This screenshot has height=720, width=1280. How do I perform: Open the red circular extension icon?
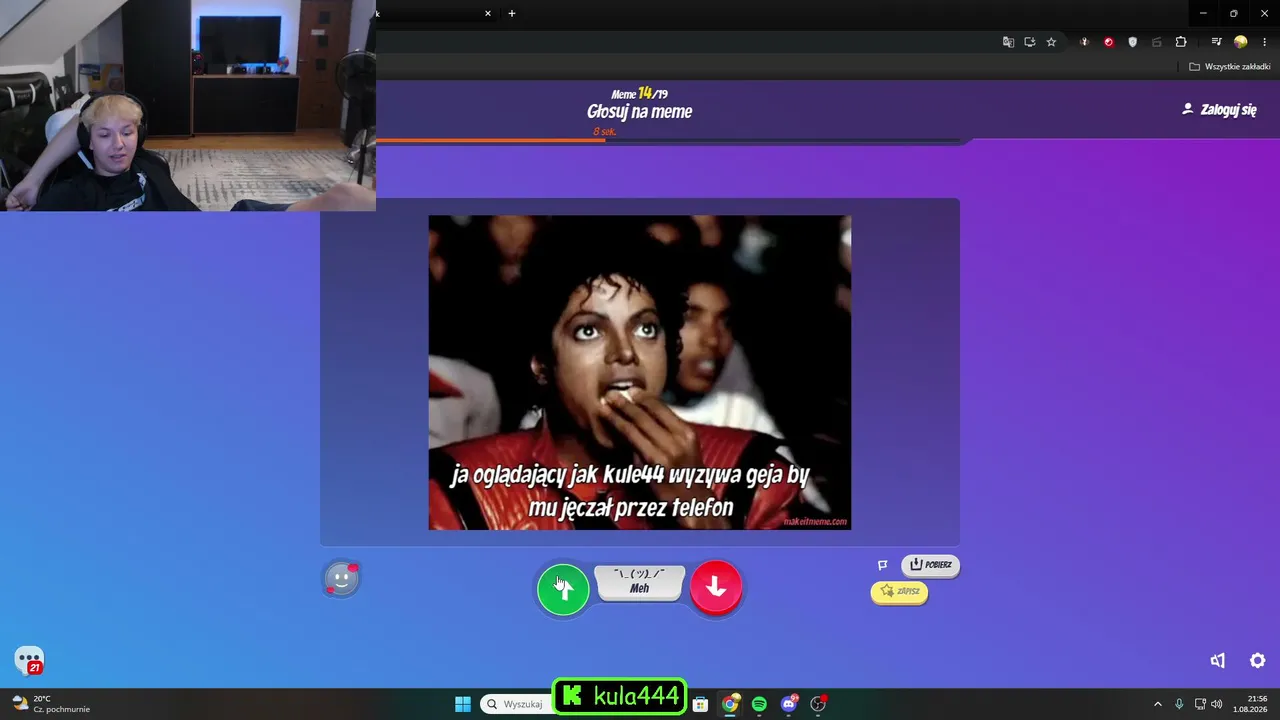pyautogui.click(x=1109, y=42)
